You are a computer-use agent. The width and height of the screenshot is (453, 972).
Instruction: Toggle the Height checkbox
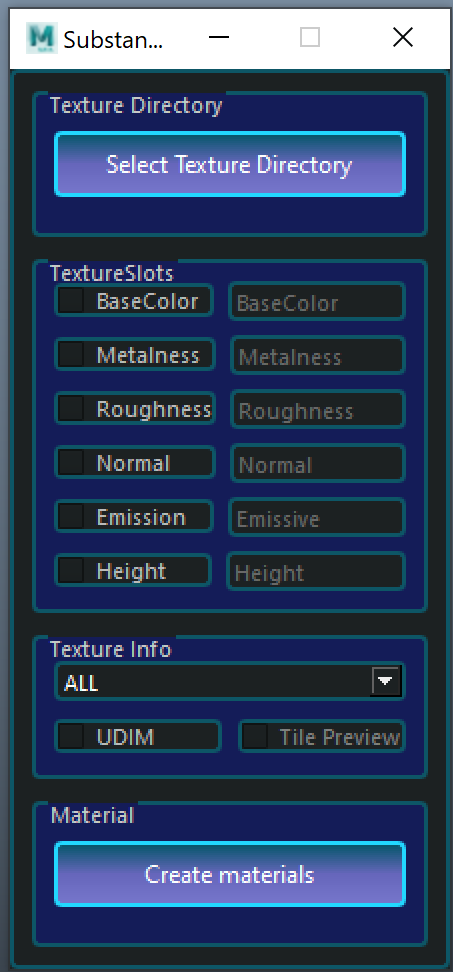(71, 570)
